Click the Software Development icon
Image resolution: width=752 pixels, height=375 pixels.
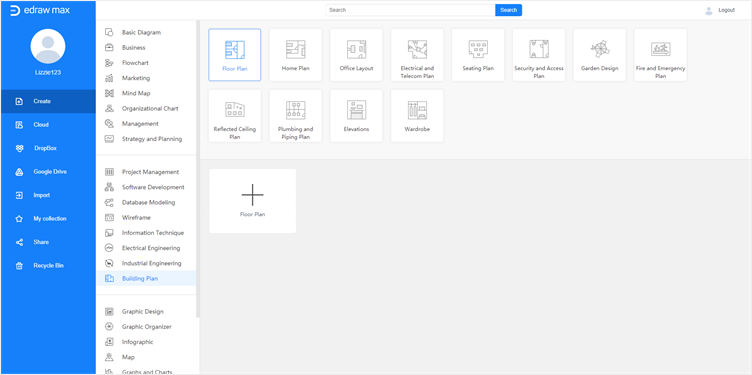pos(109,187)
